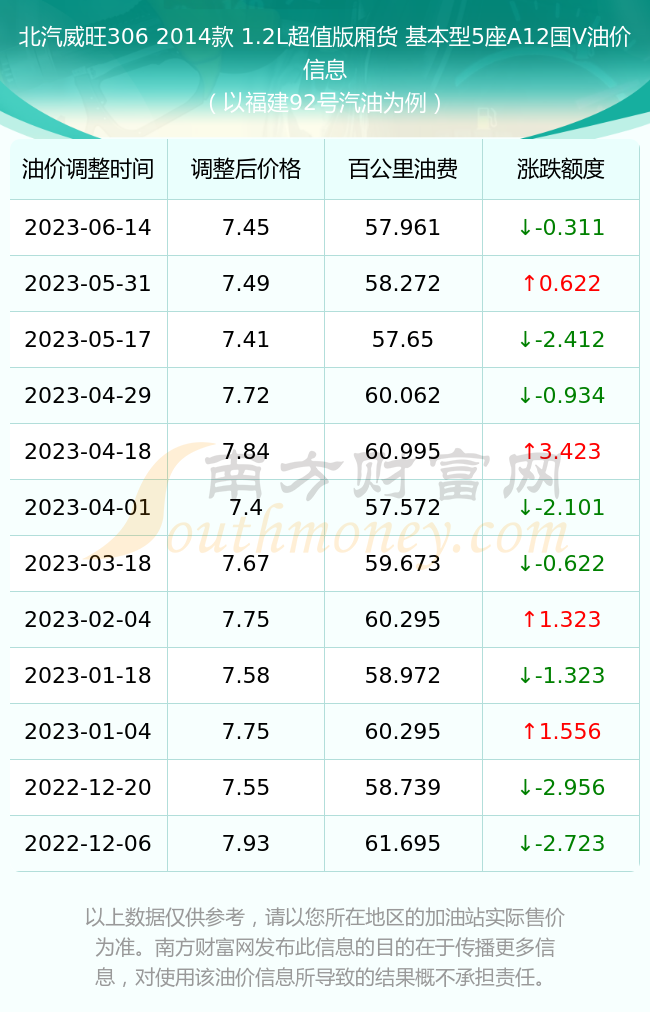Click the red up value 3.423
650x1012 pixels.
click(x=561, y=451)
